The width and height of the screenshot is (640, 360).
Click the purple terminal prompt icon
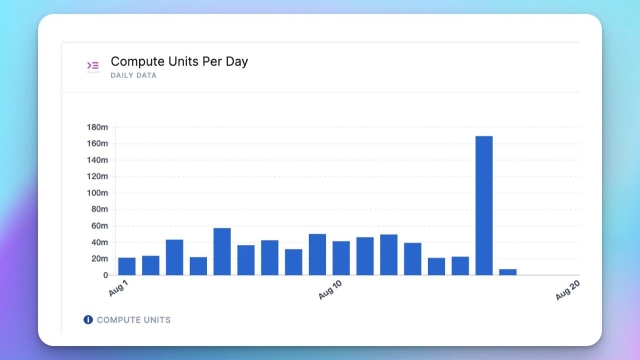[93, 66]
